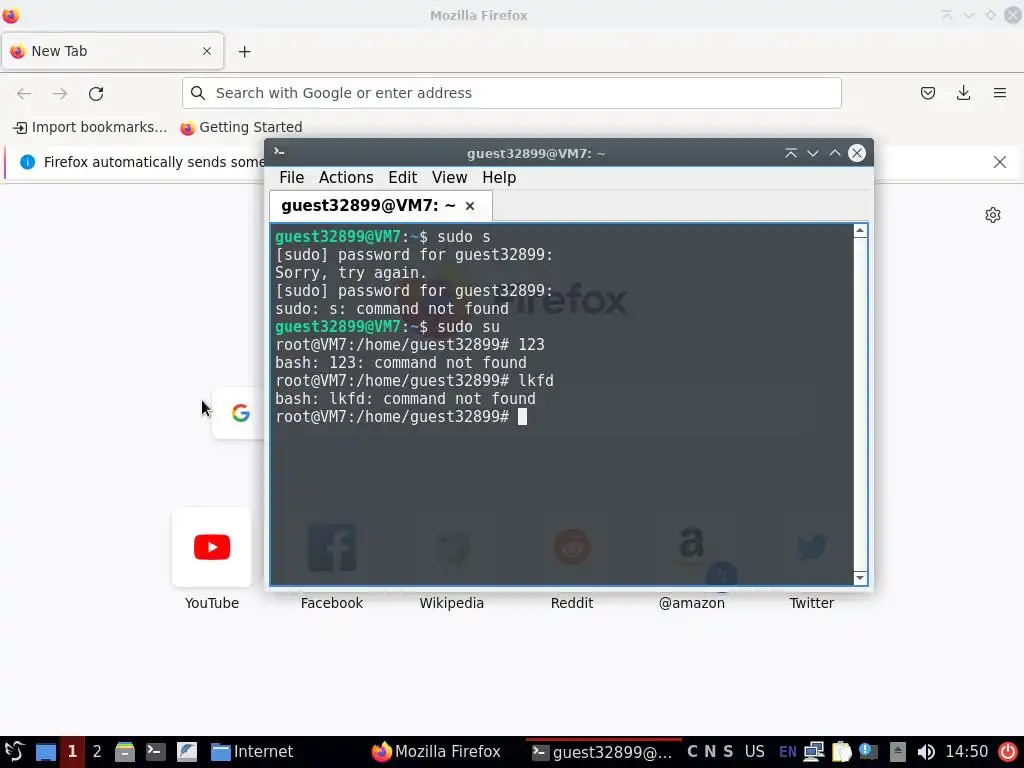The height and width of the screenshot is (768, 1024).
Task: Open the terminal File menu
Action: click(291, 178)
